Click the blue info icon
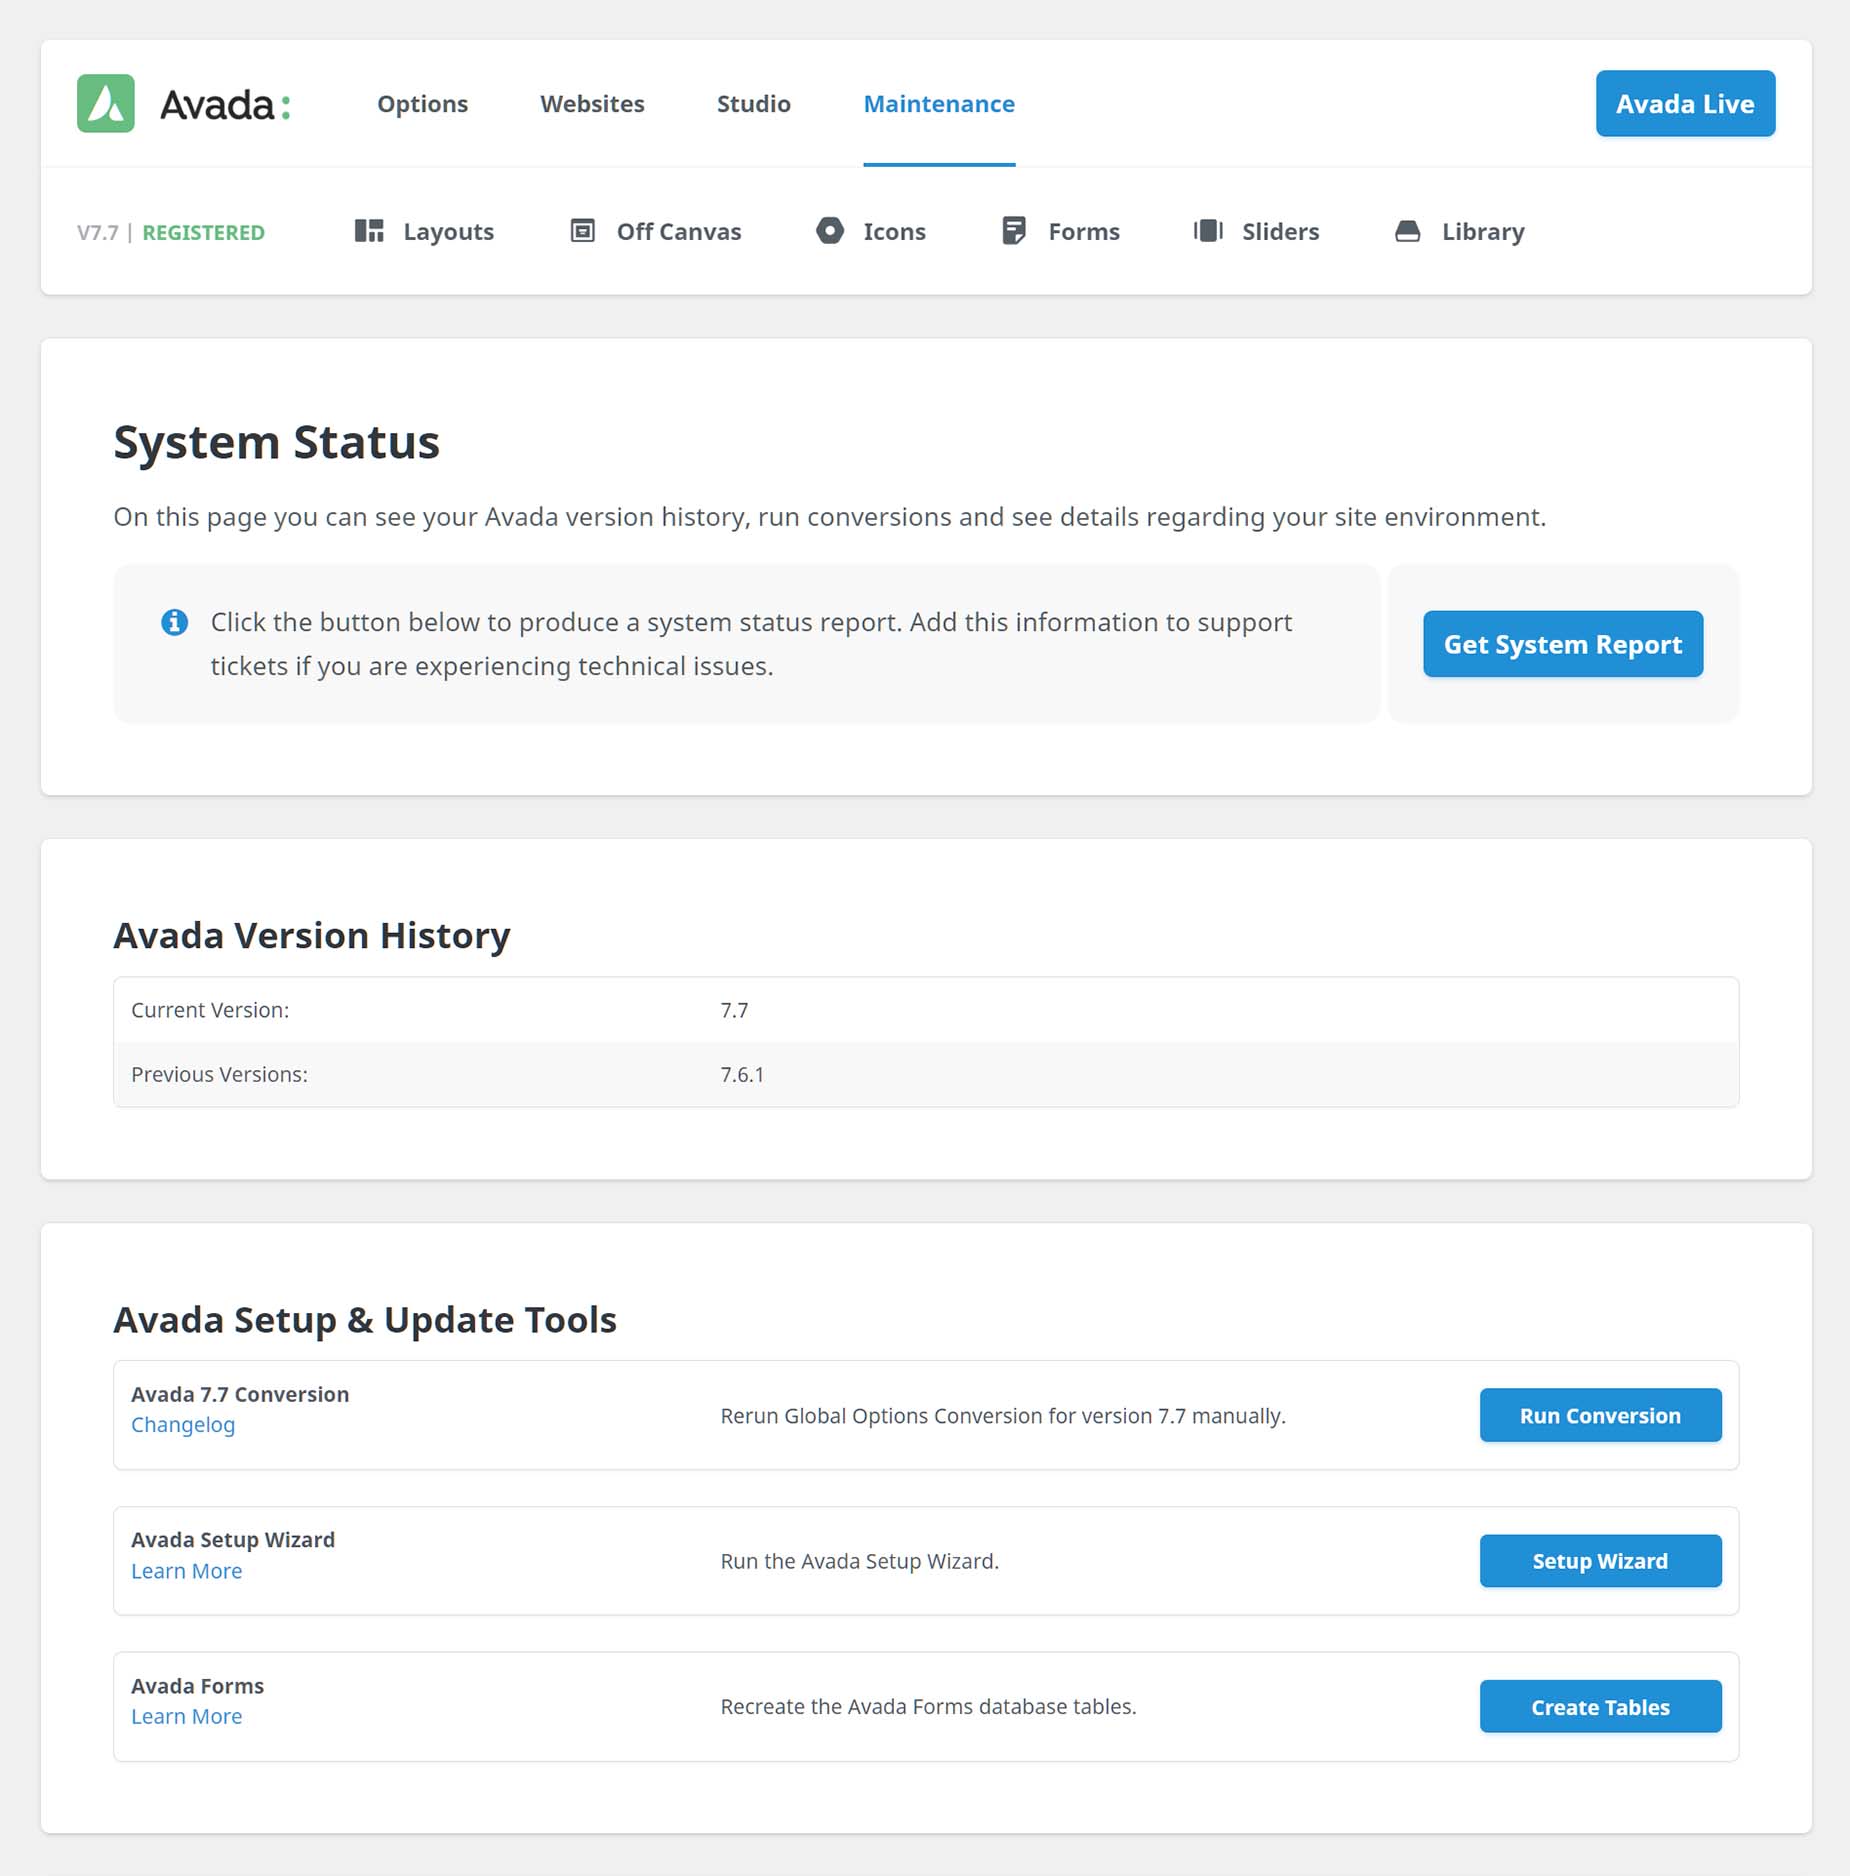This screenshot has height=1876, width=1850. click(x=175, y=622)
